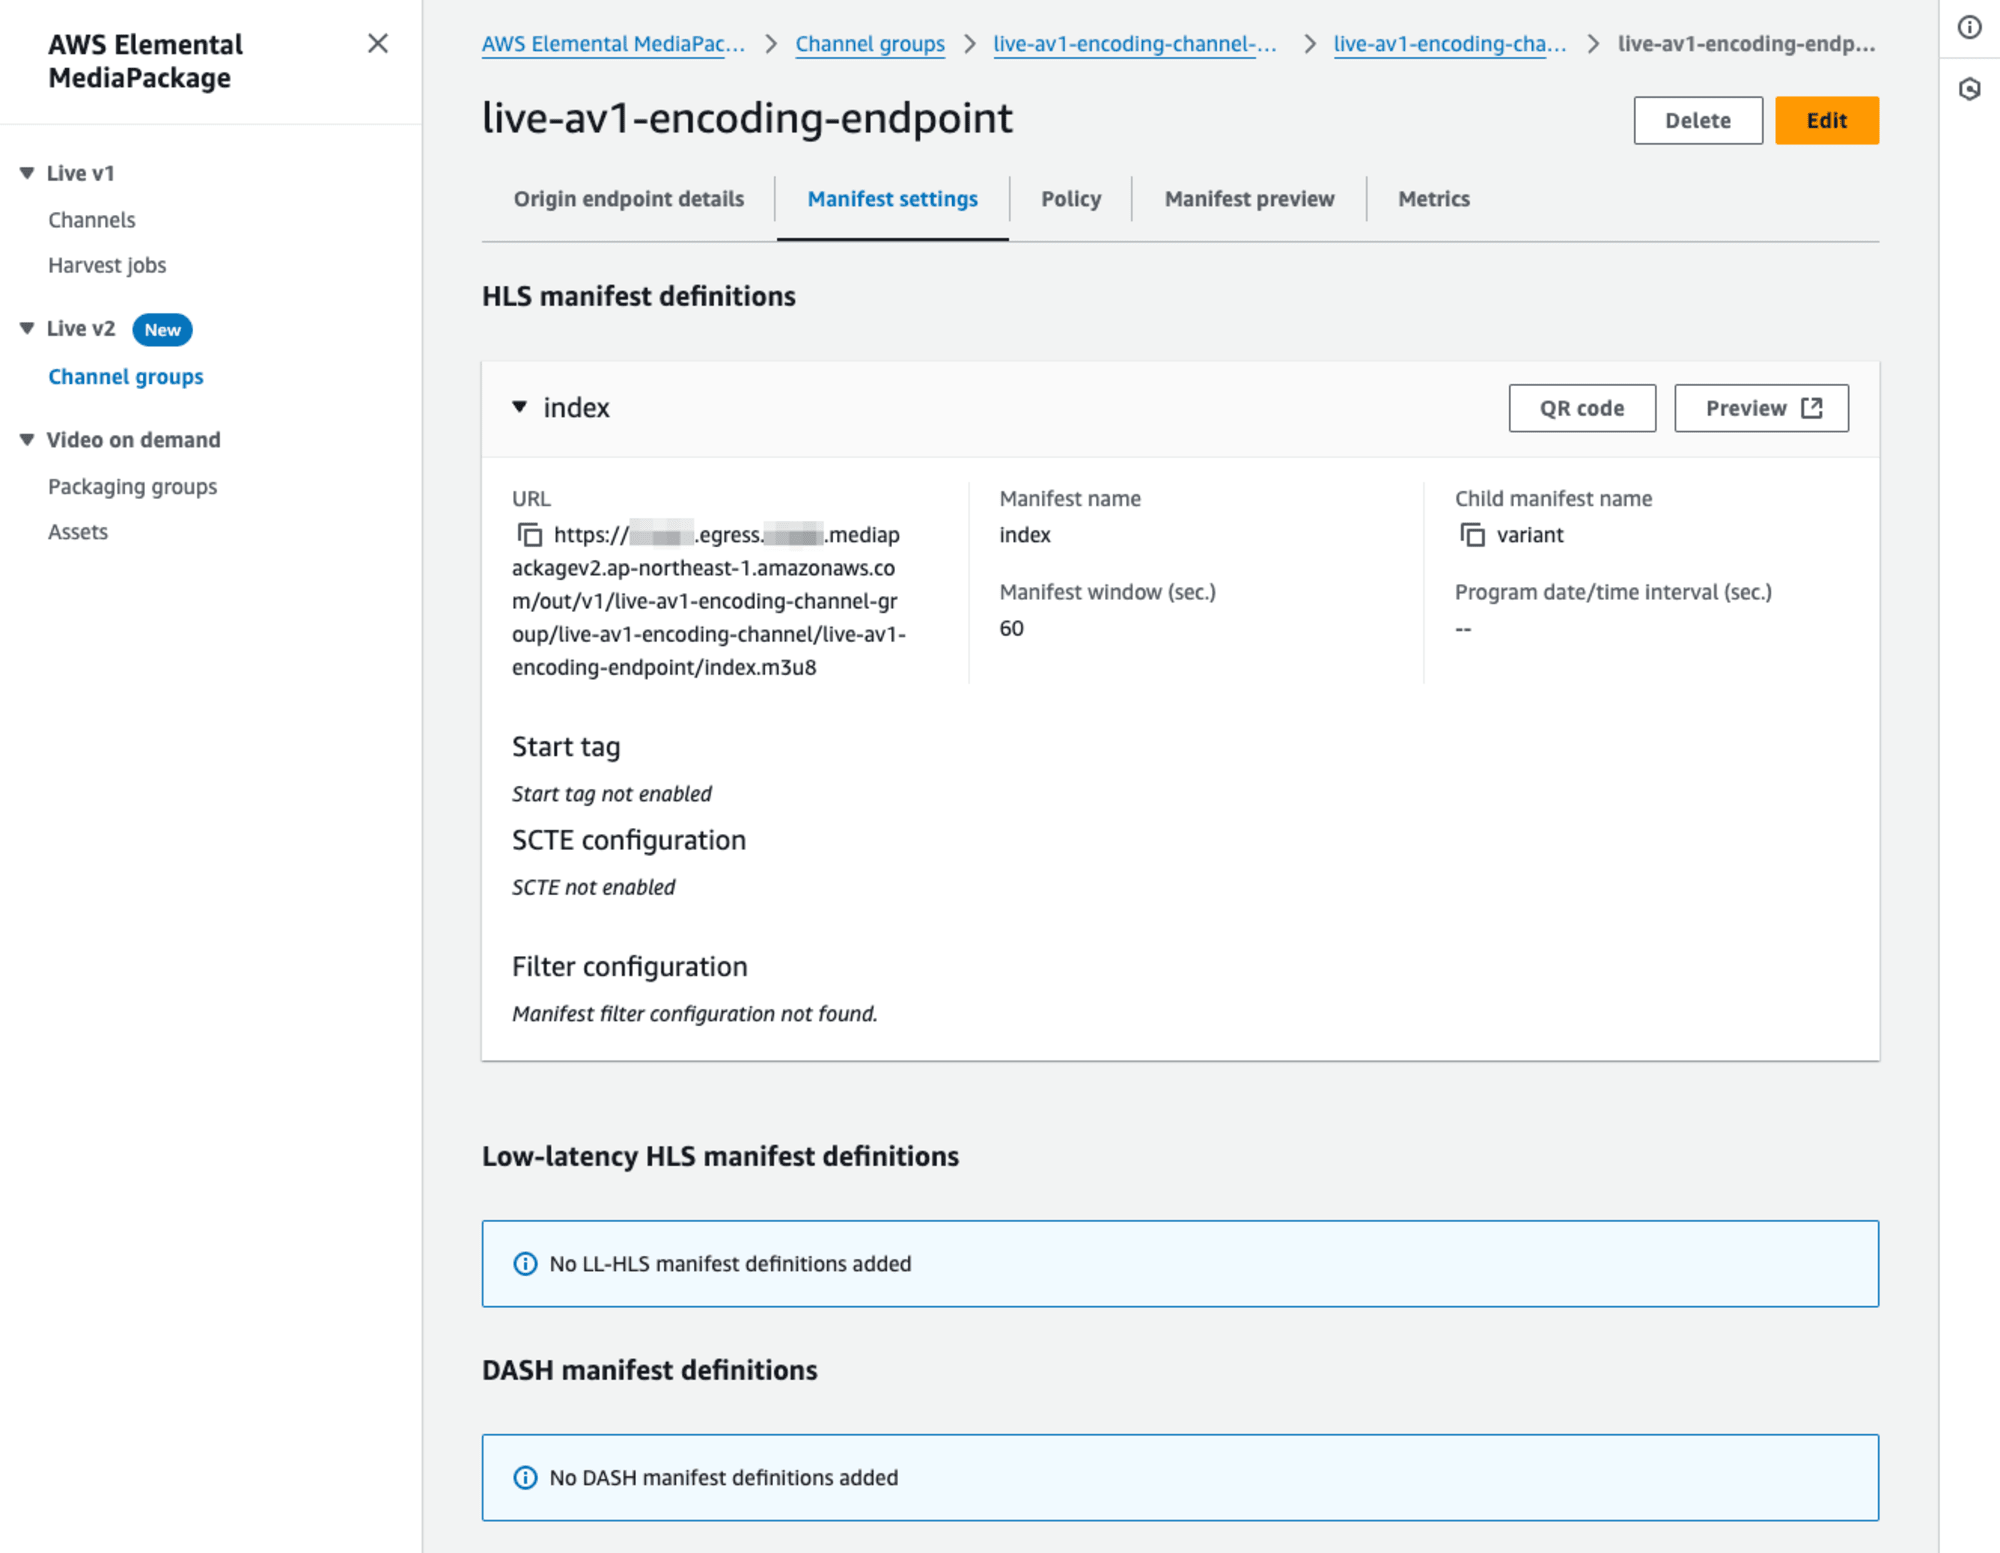
Task: Click 'SCTE not enabled' text
Action: (594, 888)
